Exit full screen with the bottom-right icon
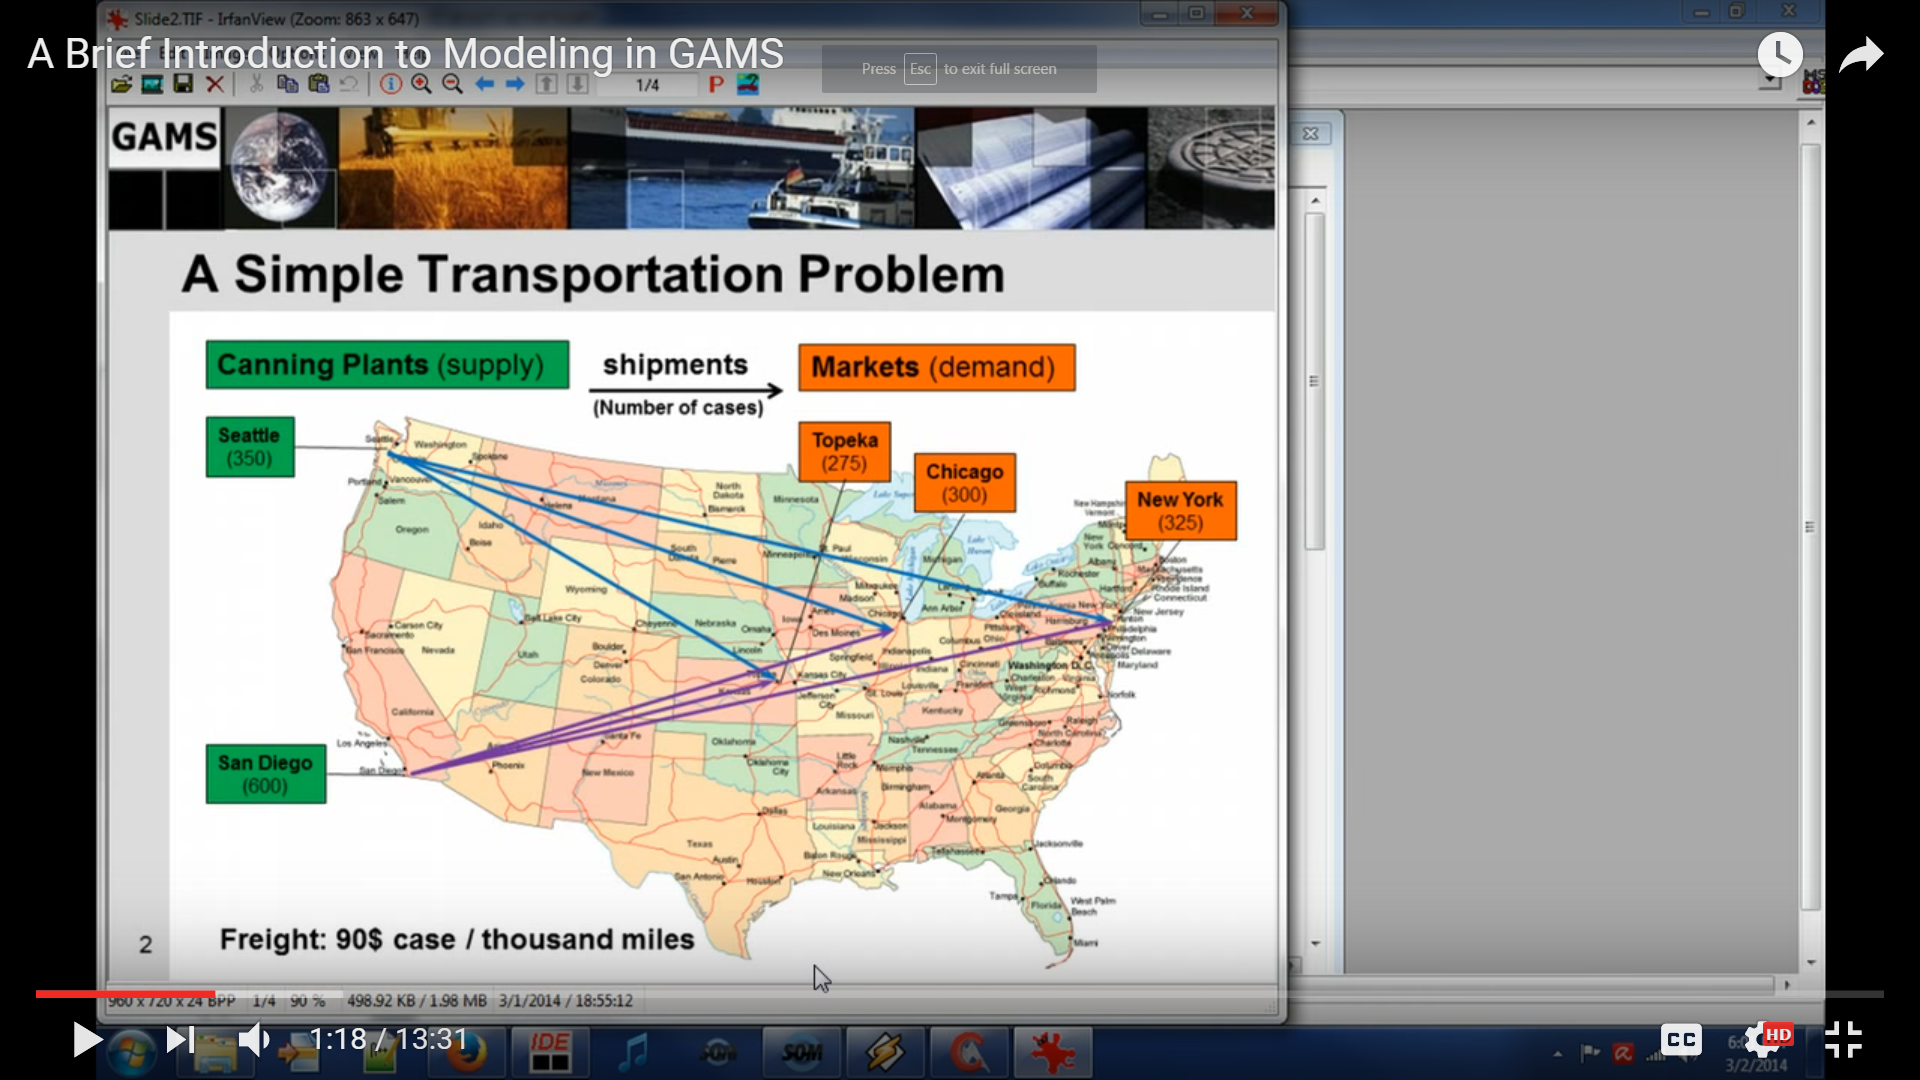This screenshot has width=1920, height=1080. tap(1842, 1040)
